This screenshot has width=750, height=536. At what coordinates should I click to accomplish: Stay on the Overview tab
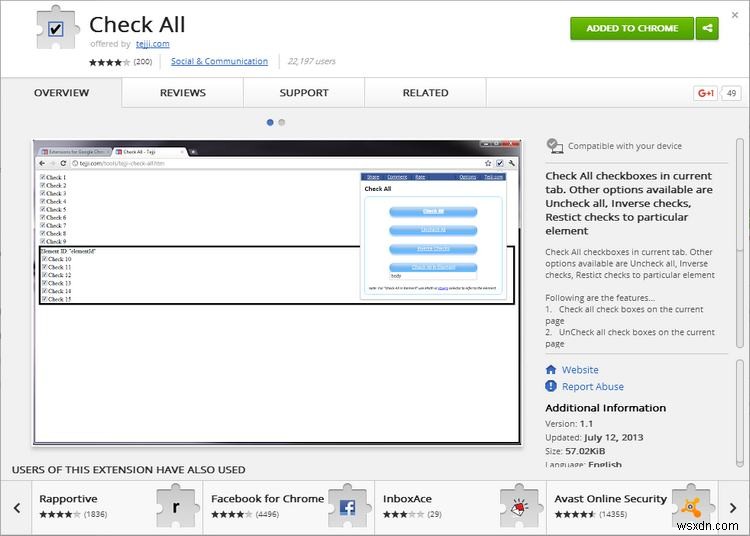(x=61, y=93)
